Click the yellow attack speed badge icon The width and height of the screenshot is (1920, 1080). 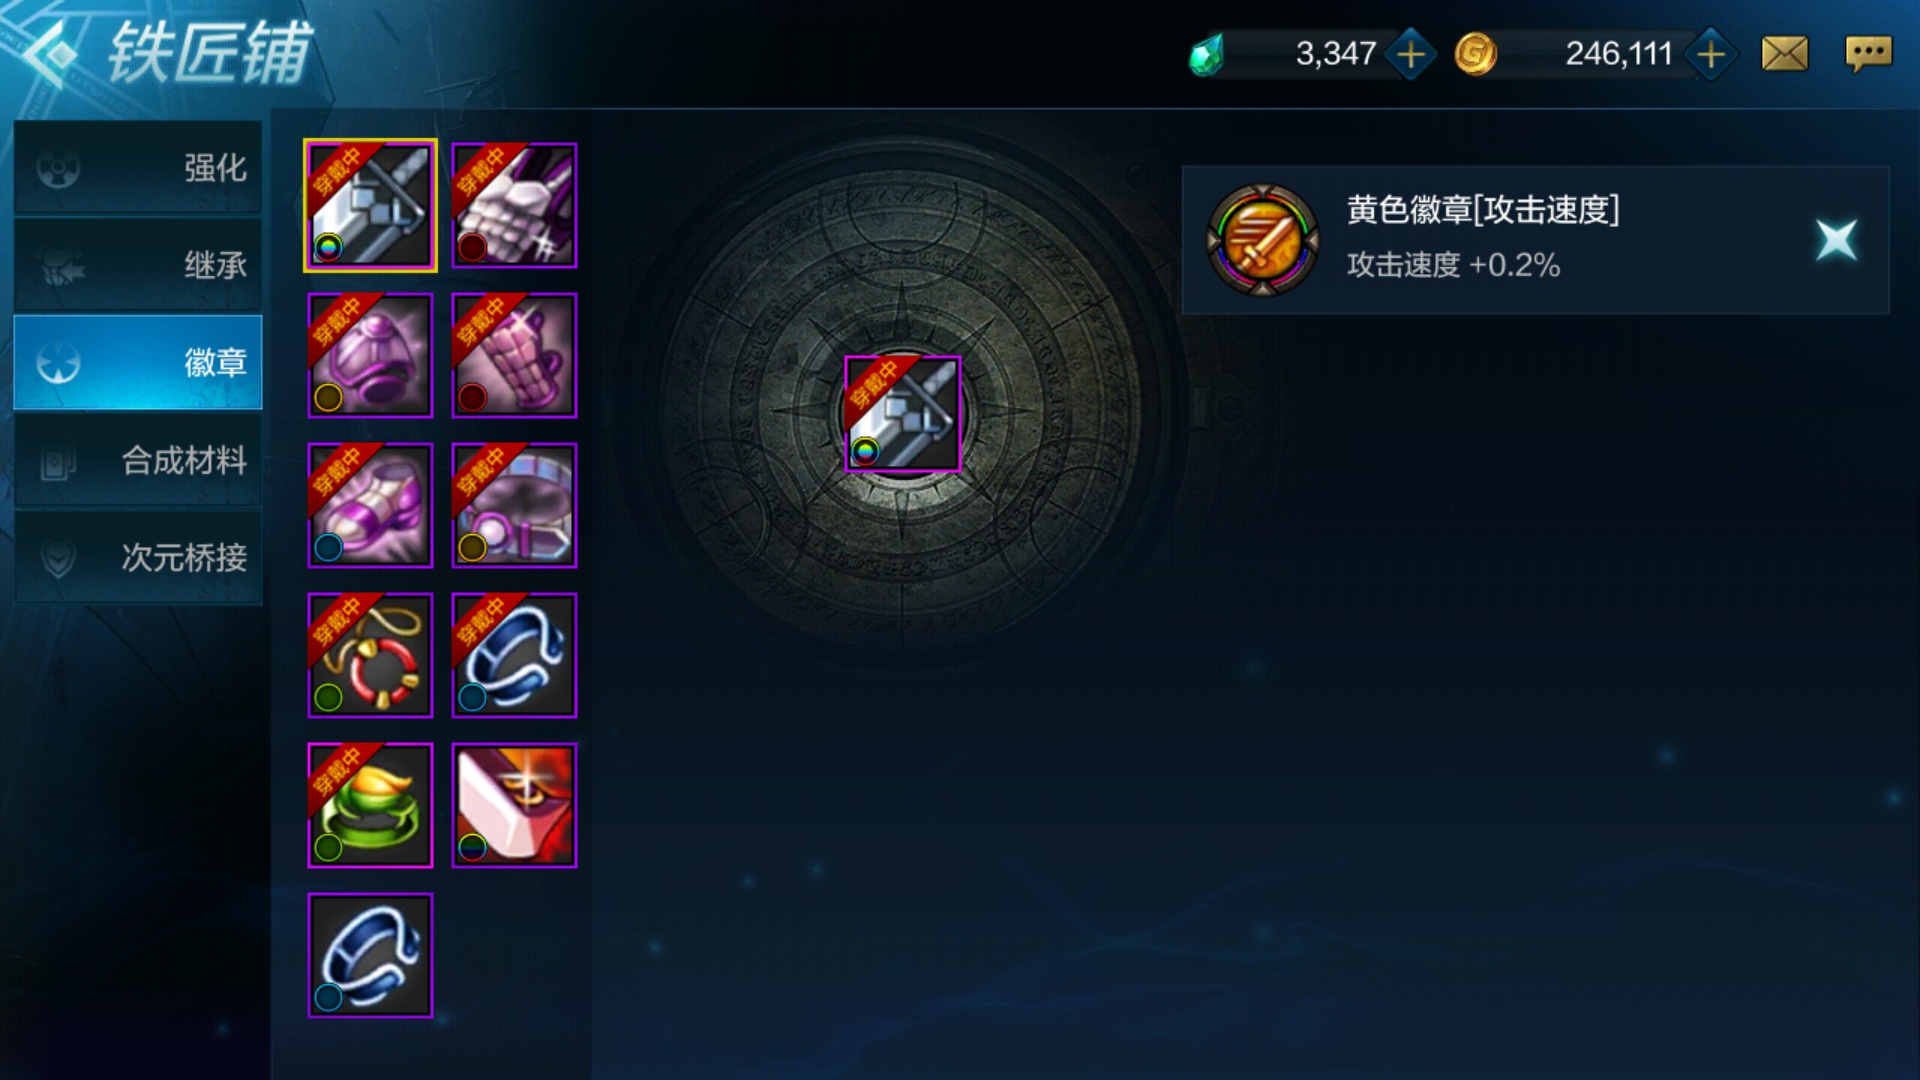(1263, 240)
